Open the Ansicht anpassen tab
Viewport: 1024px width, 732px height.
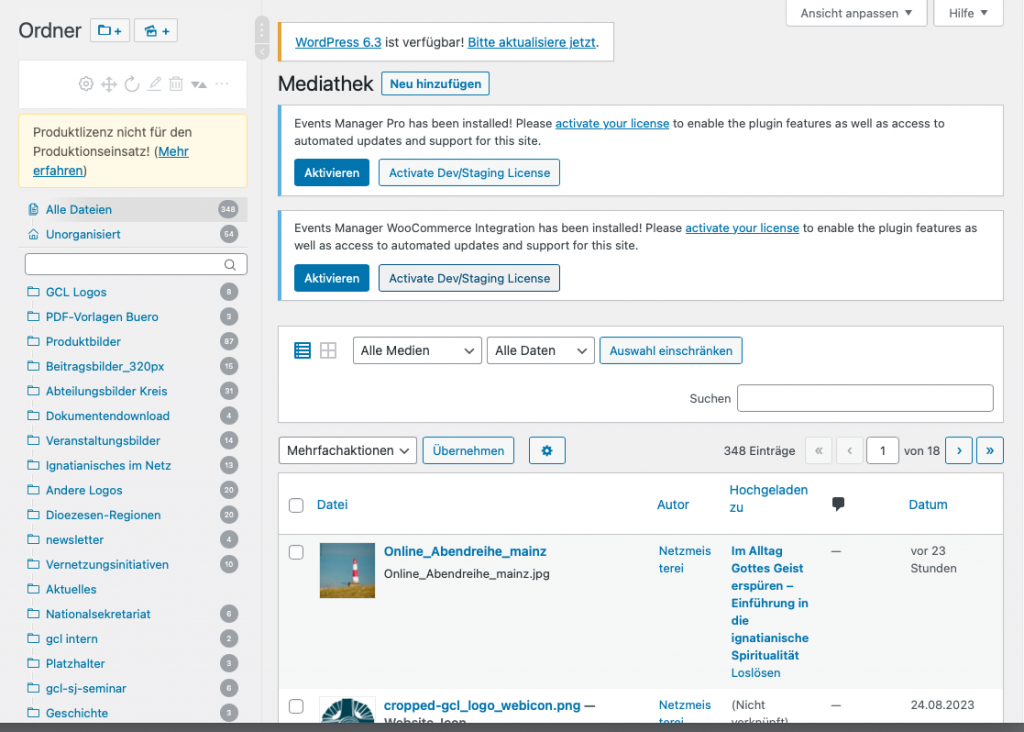tap(856, 13)
